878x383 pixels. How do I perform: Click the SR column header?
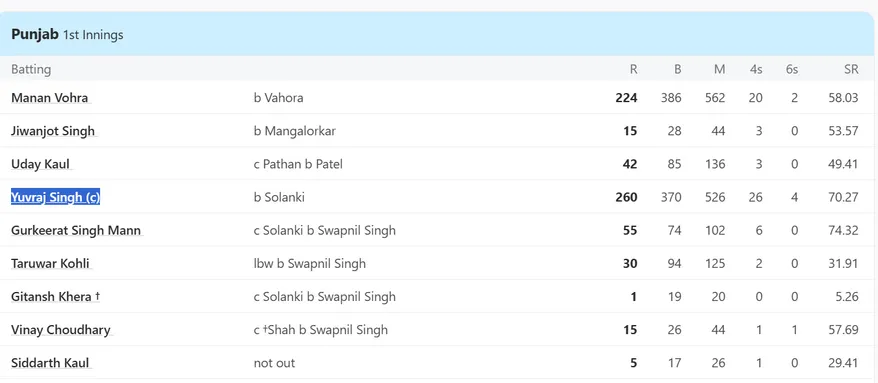click(x=851, y=69)
